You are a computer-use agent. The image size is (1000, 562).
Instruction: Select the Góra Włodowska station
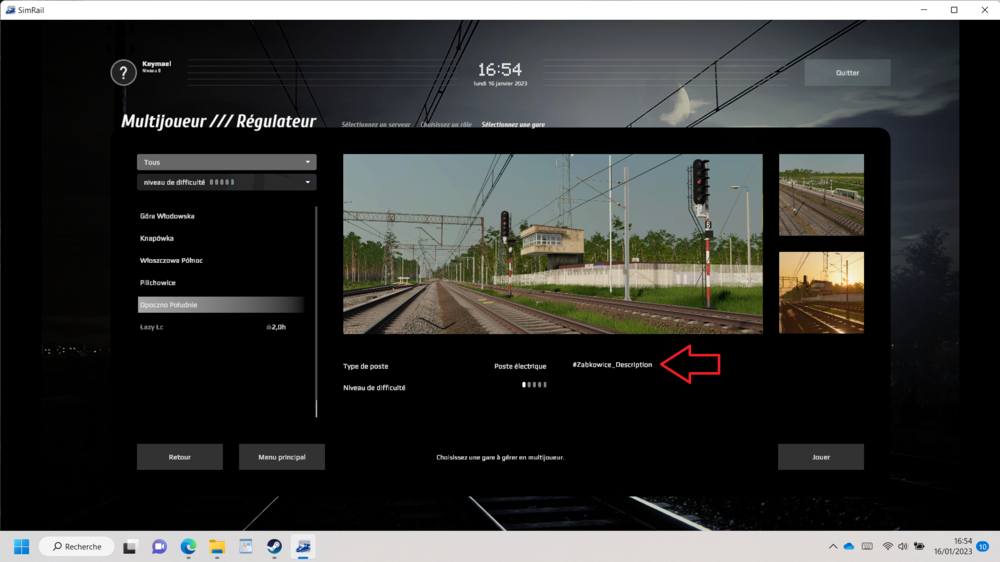(168, 216)
